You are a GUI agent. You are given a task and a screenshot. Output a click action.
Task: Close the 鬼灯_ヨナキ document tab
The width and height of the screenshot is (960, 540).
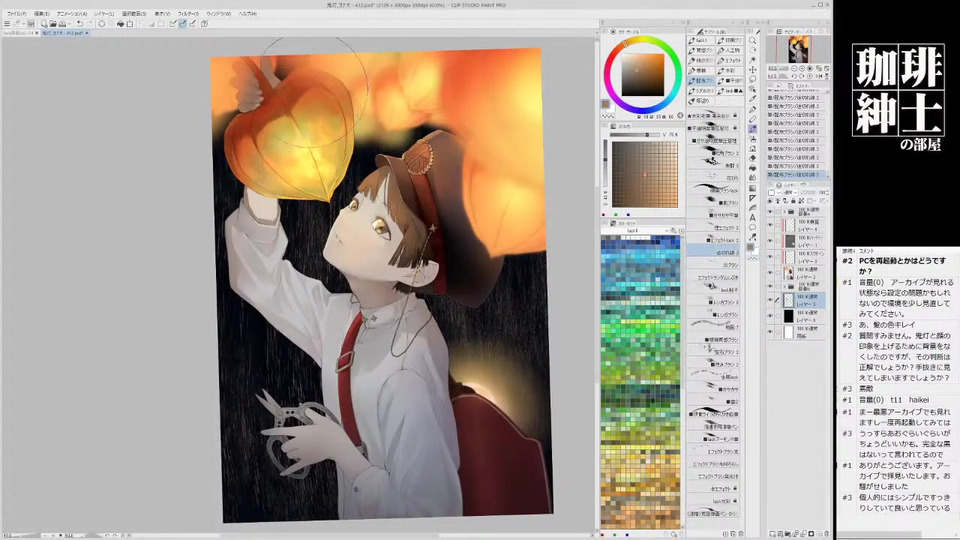tap(87, 33)
